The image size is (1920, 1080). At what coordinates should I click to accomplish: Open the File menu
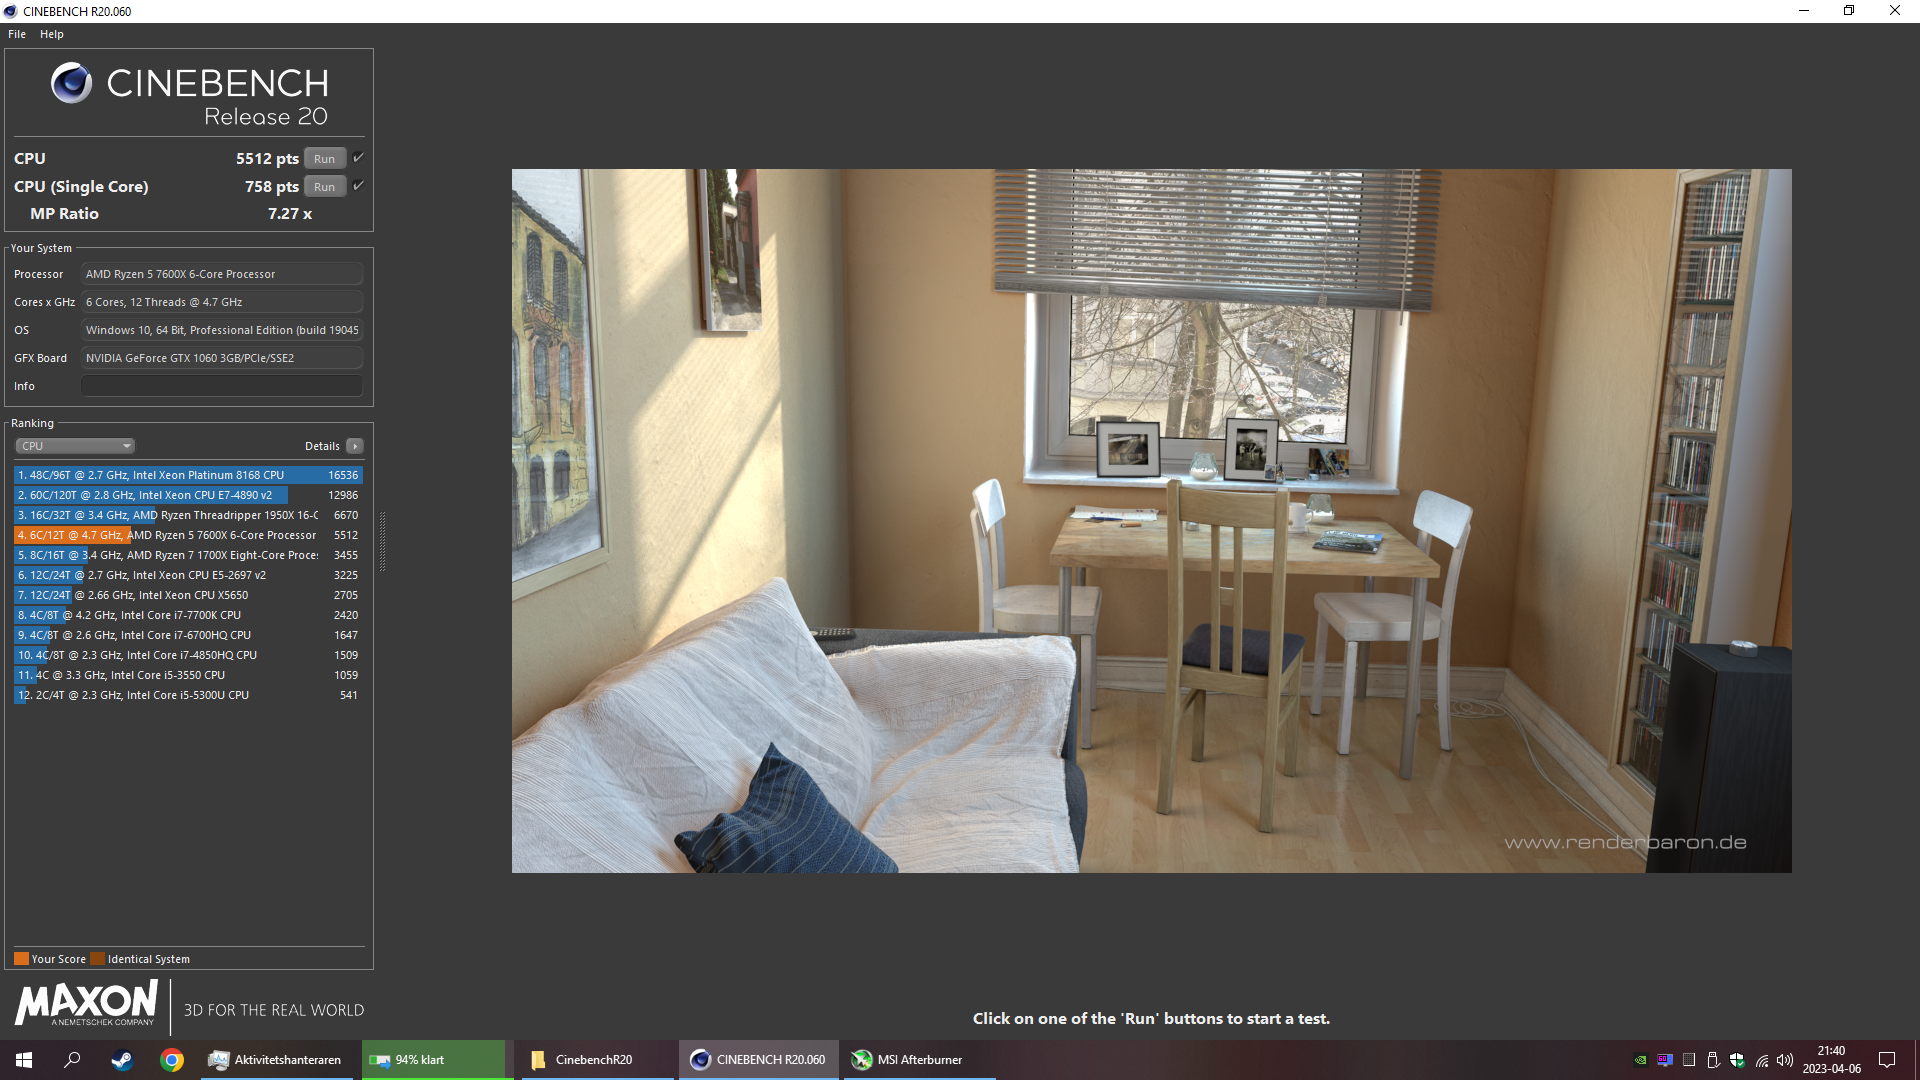coord(17,34)
